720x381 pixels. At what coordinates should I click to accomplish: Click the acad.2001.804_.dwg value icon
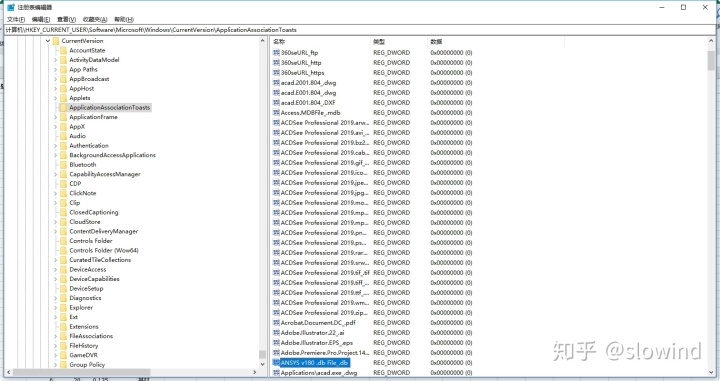pyautogui.click(x=276, y=83)
